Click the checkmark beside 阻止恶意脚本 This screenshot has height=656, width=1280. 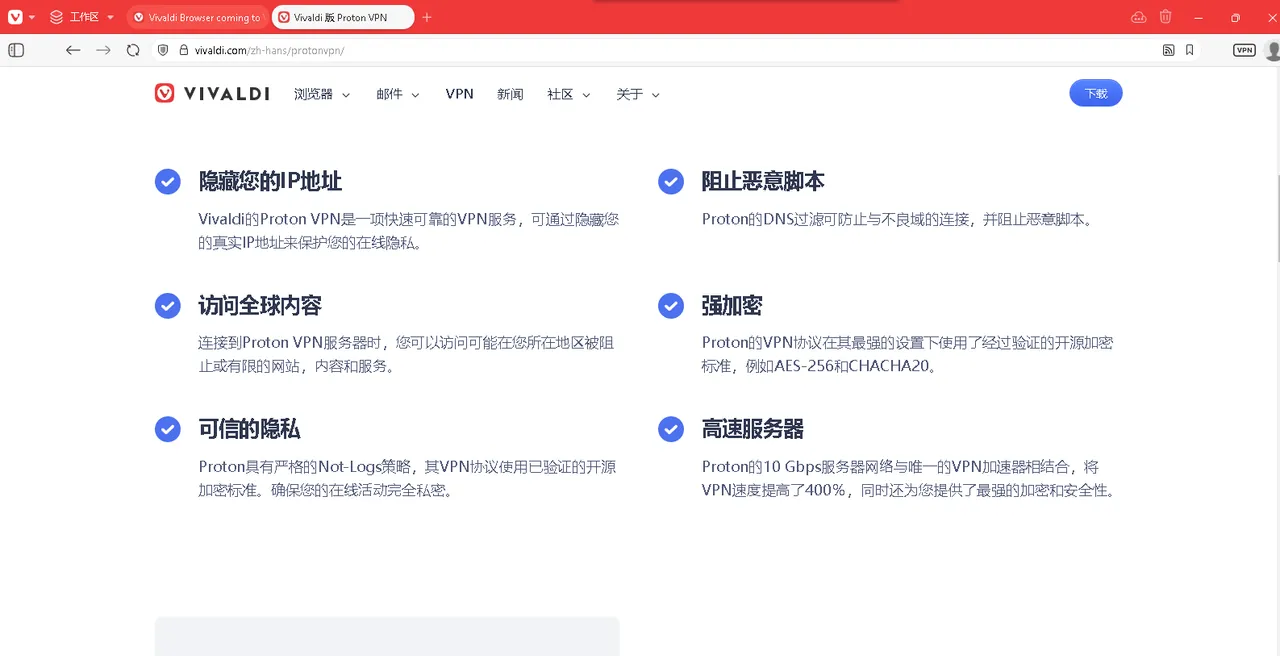(670, 182)
